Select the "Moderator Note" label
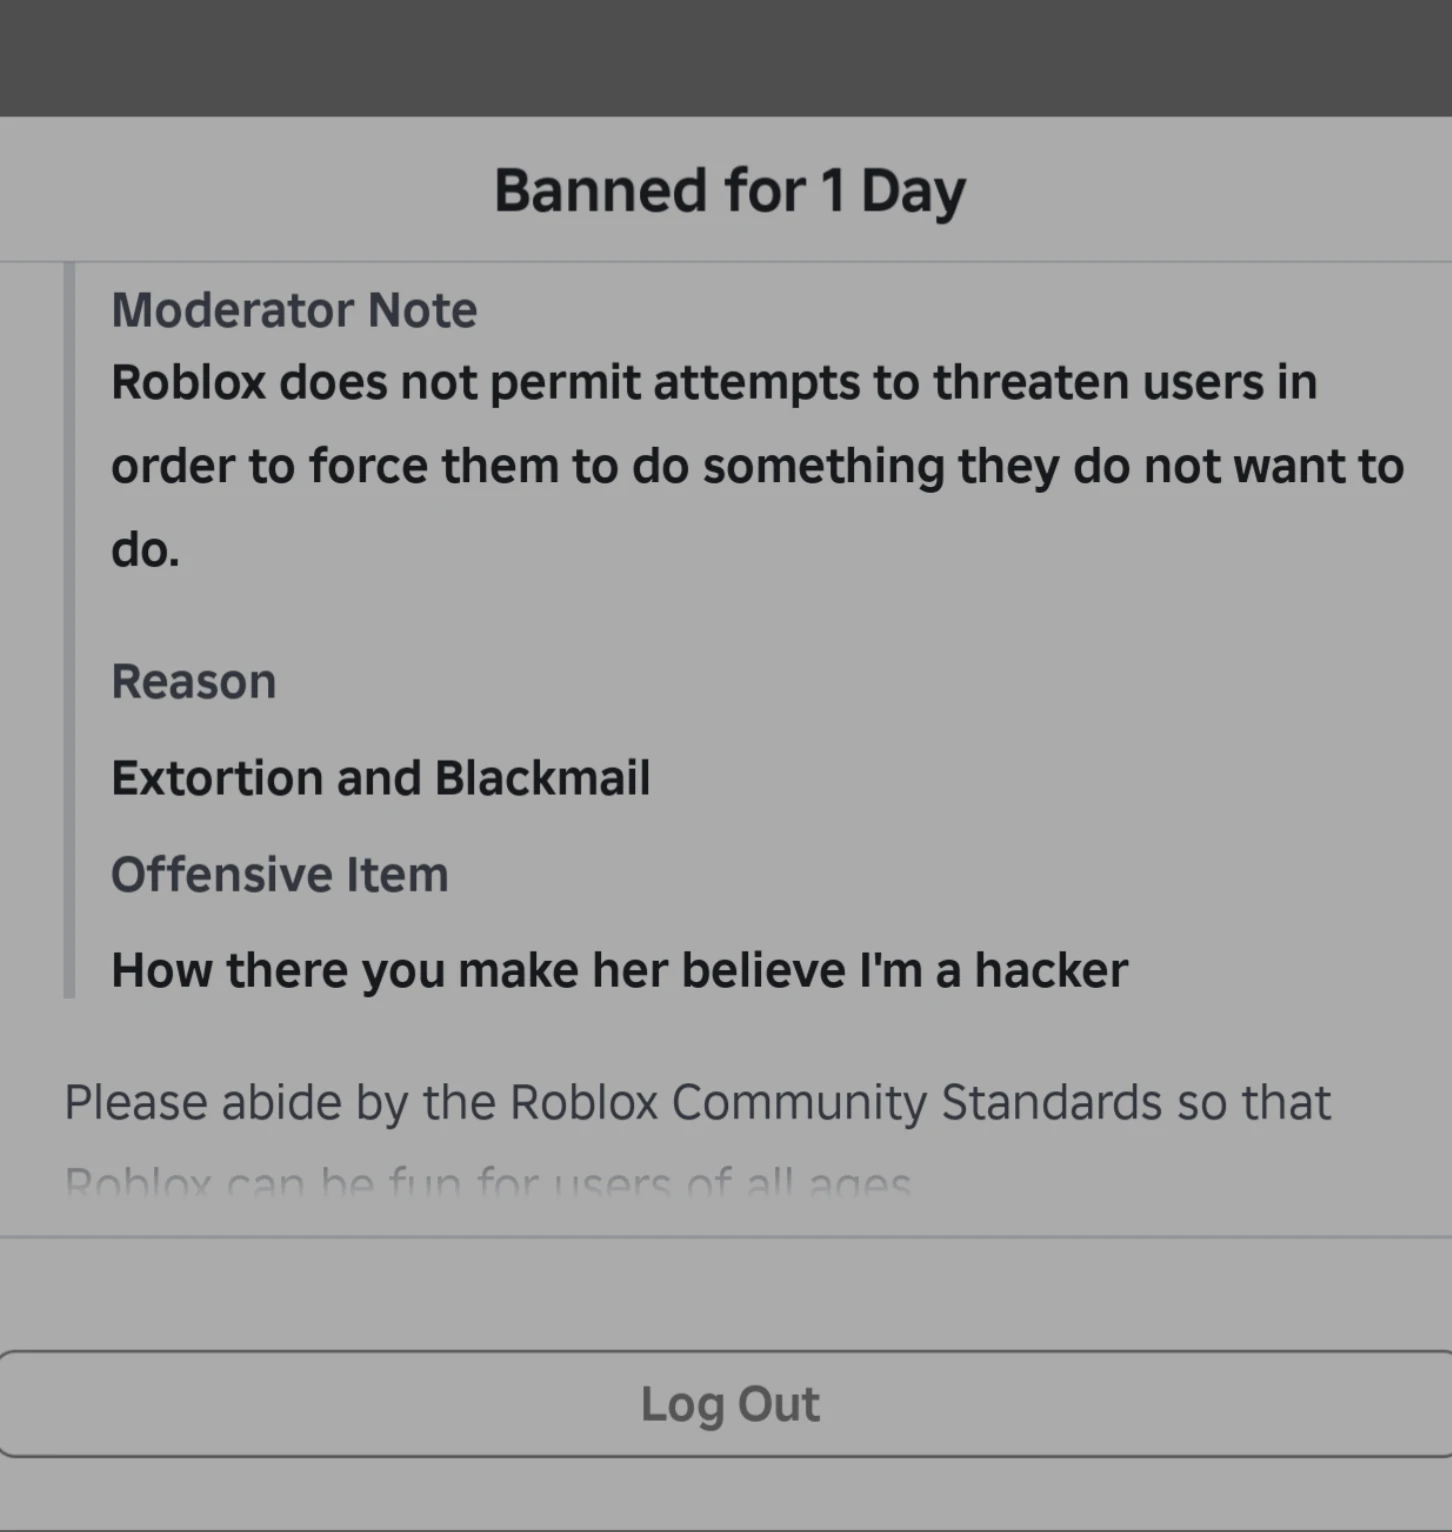Image resolution: width=1452 pixels, height=1532 pixels. [294, 310]
